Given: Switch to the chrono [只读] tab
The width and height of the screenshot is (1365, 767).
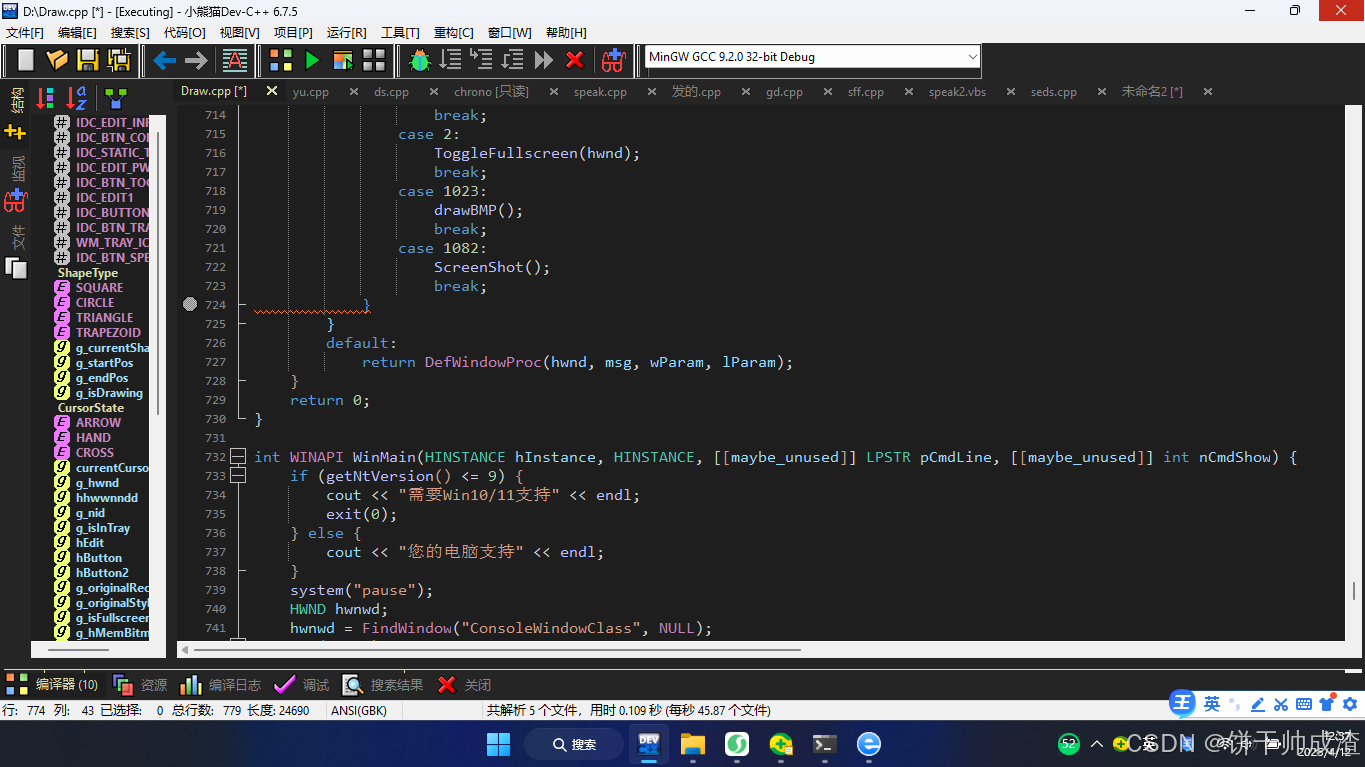Looking at the screenshot, I should [x=491, y=92].
